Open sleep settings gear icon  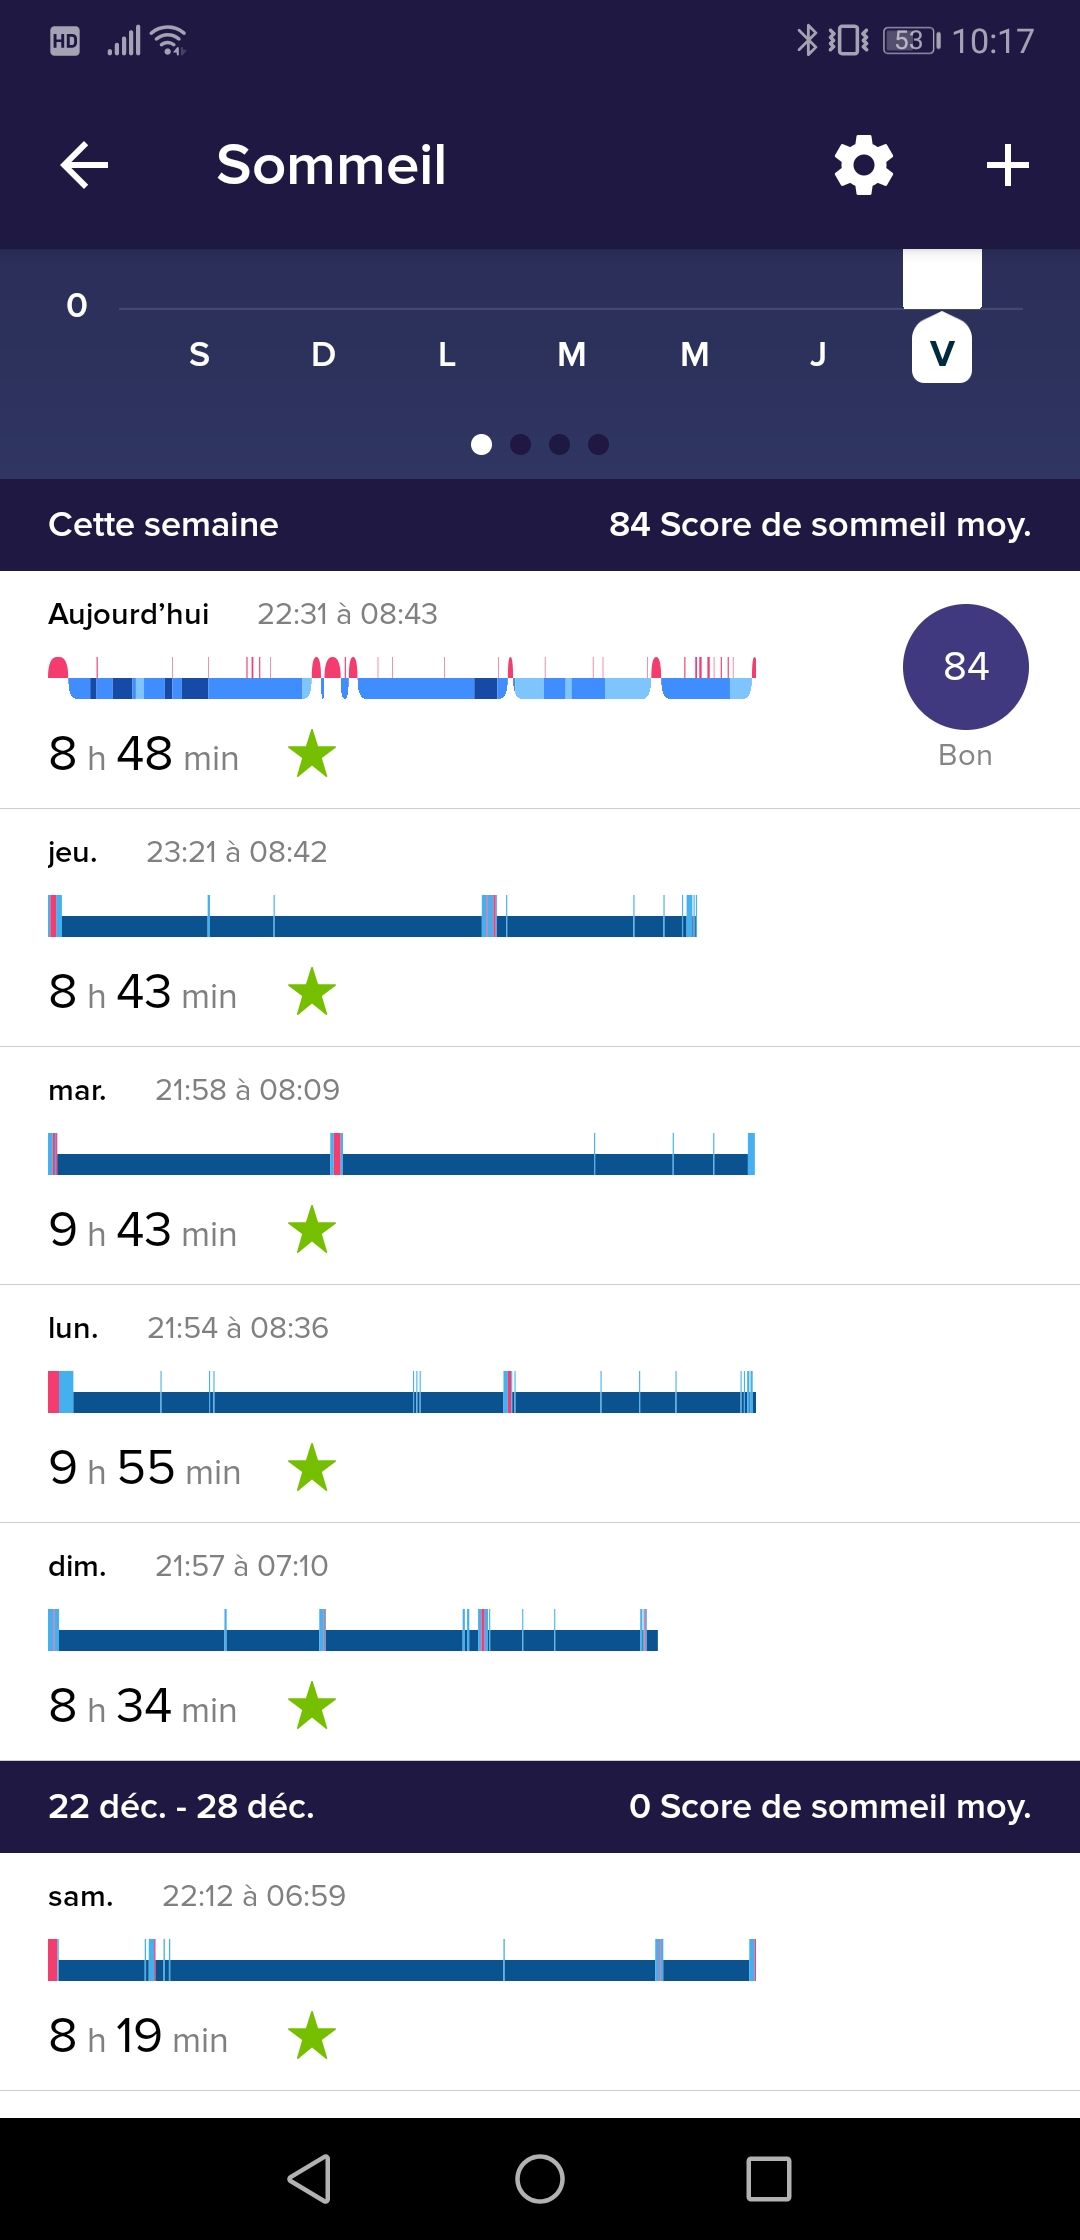(x=864, y=165)
